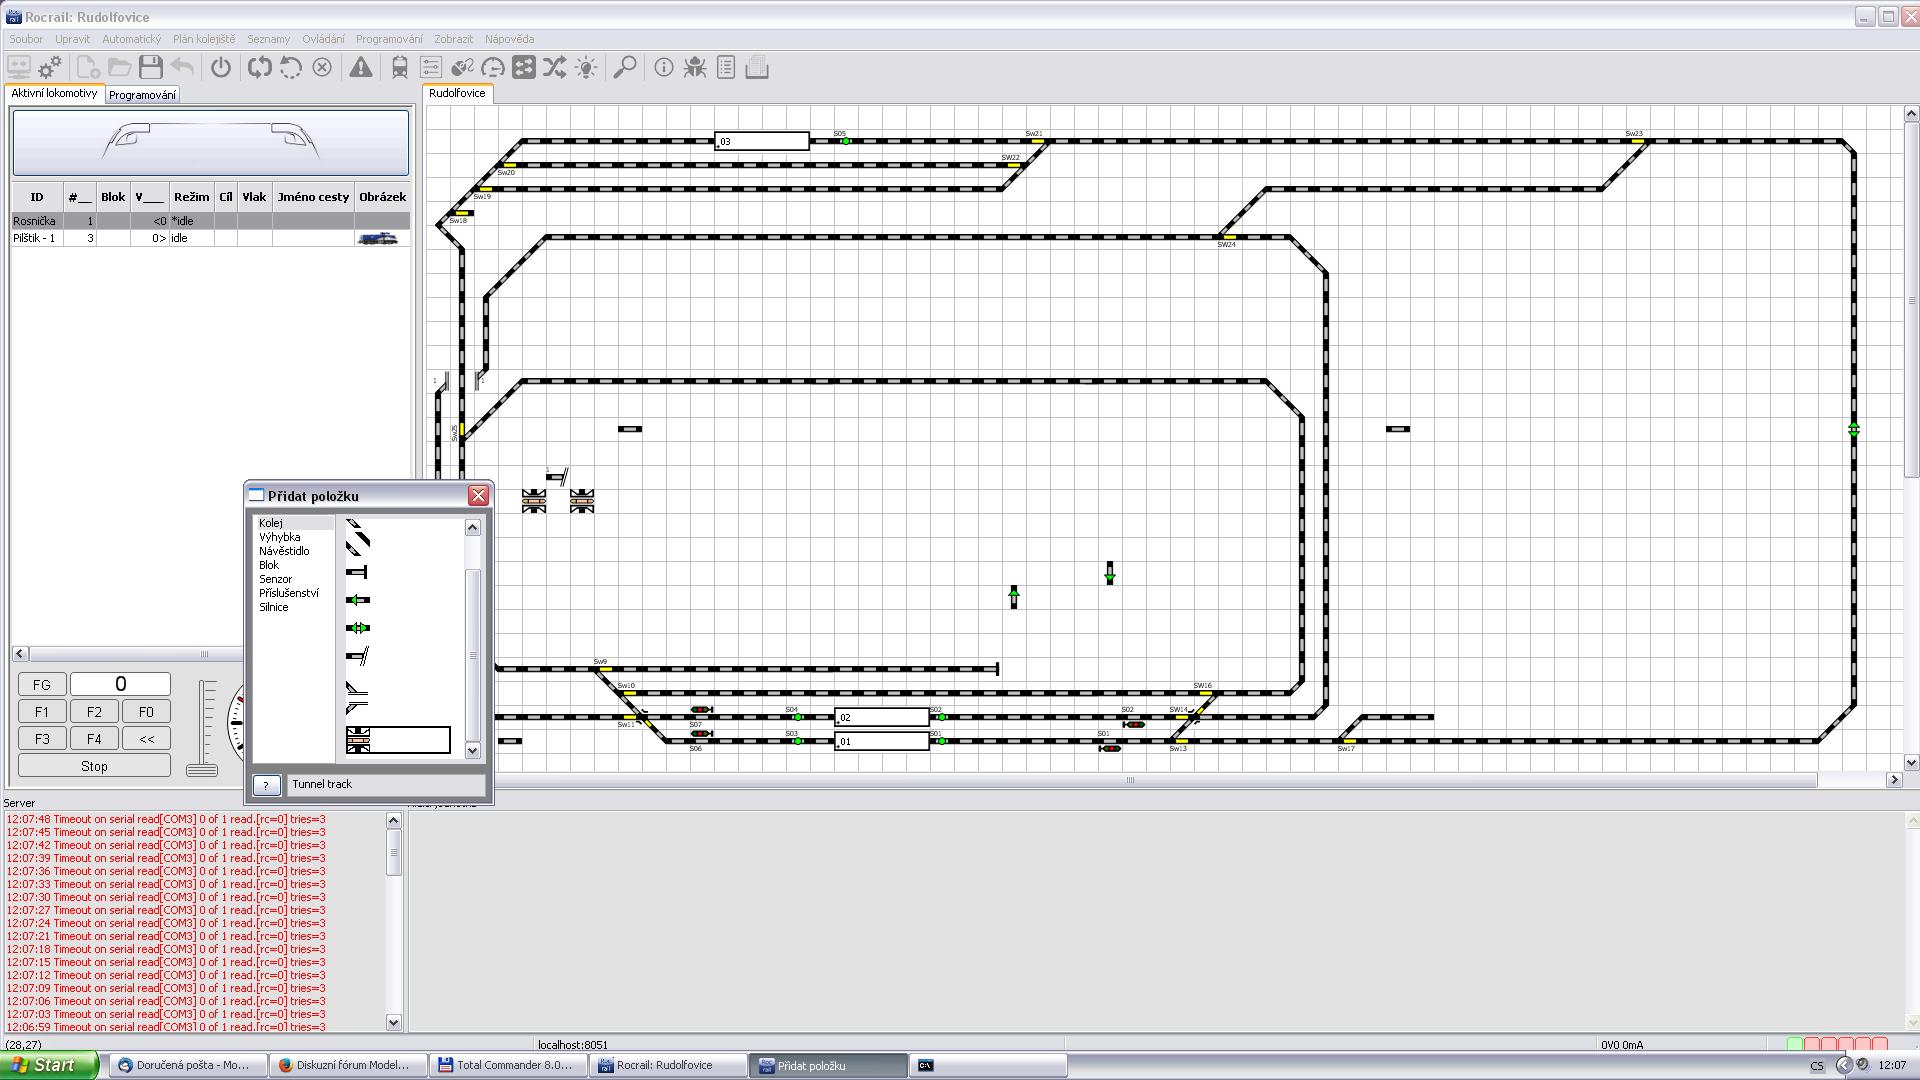Click the bug debug icon

click(694, 68)
